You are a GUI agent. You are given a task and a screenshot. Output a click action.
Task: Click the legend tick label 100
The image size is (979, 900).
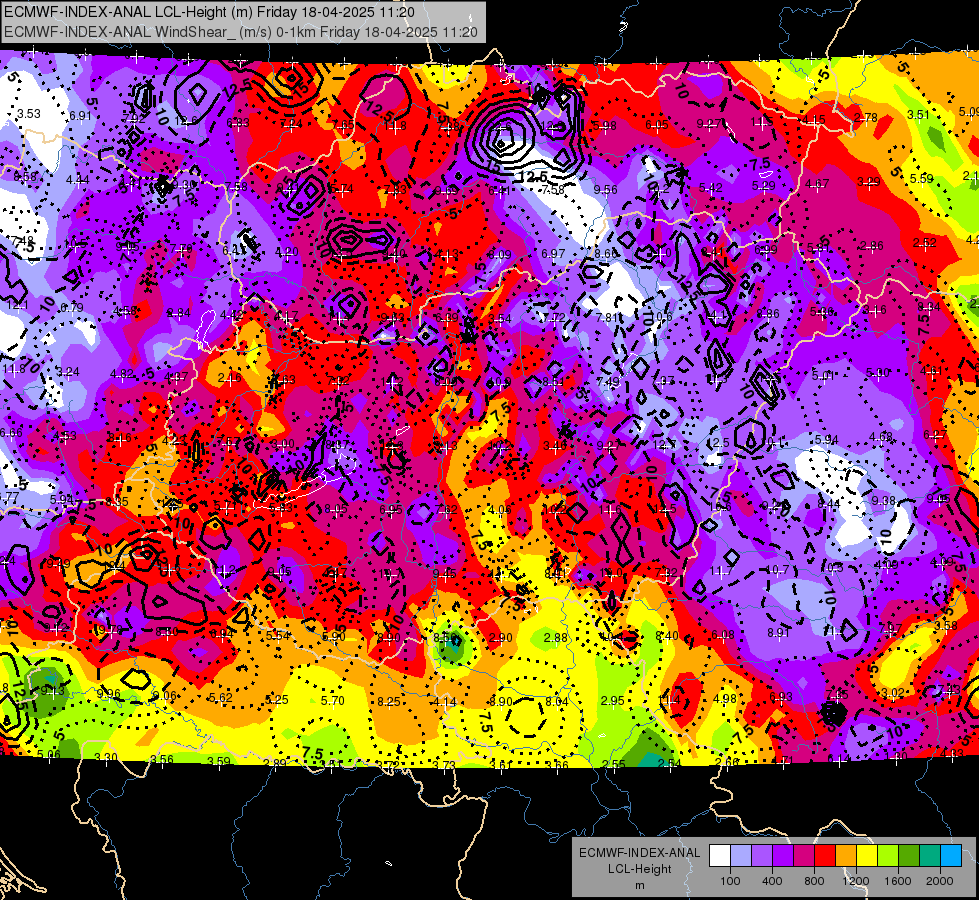tap(730, 881)
